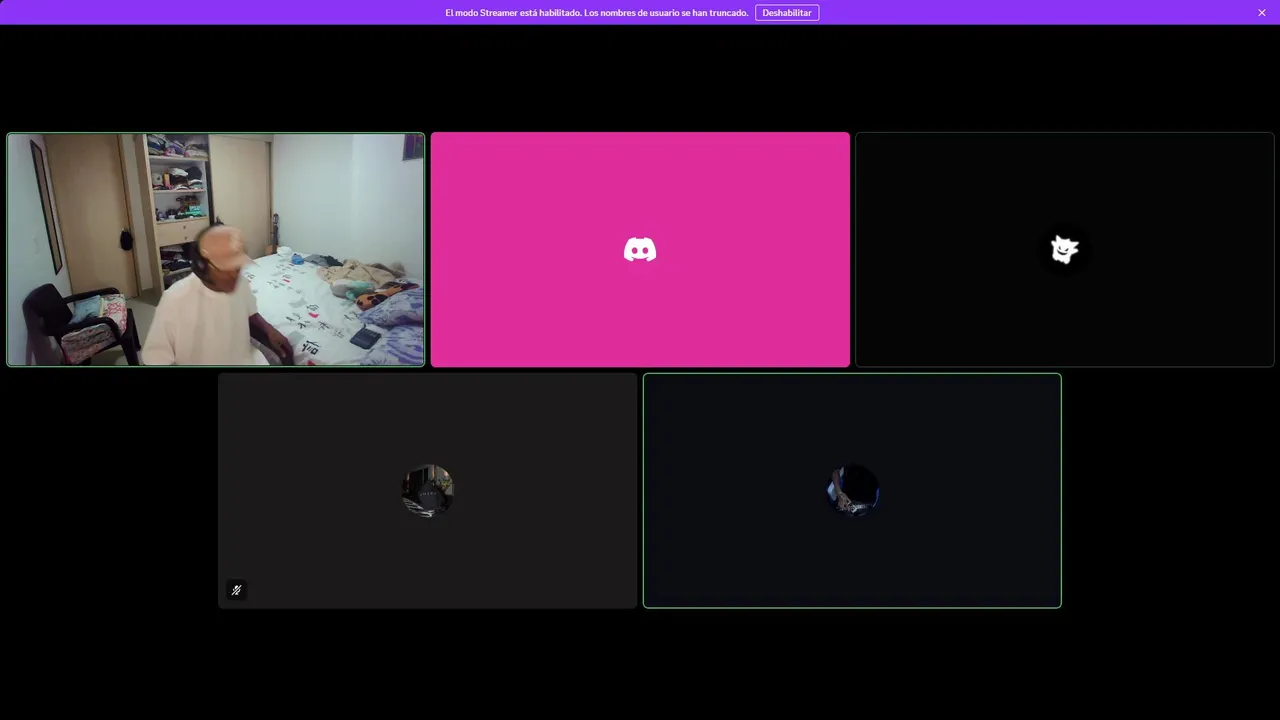Dismiss the Streamer mode banner with X
1280x720 pixels.
(1262, 12)
